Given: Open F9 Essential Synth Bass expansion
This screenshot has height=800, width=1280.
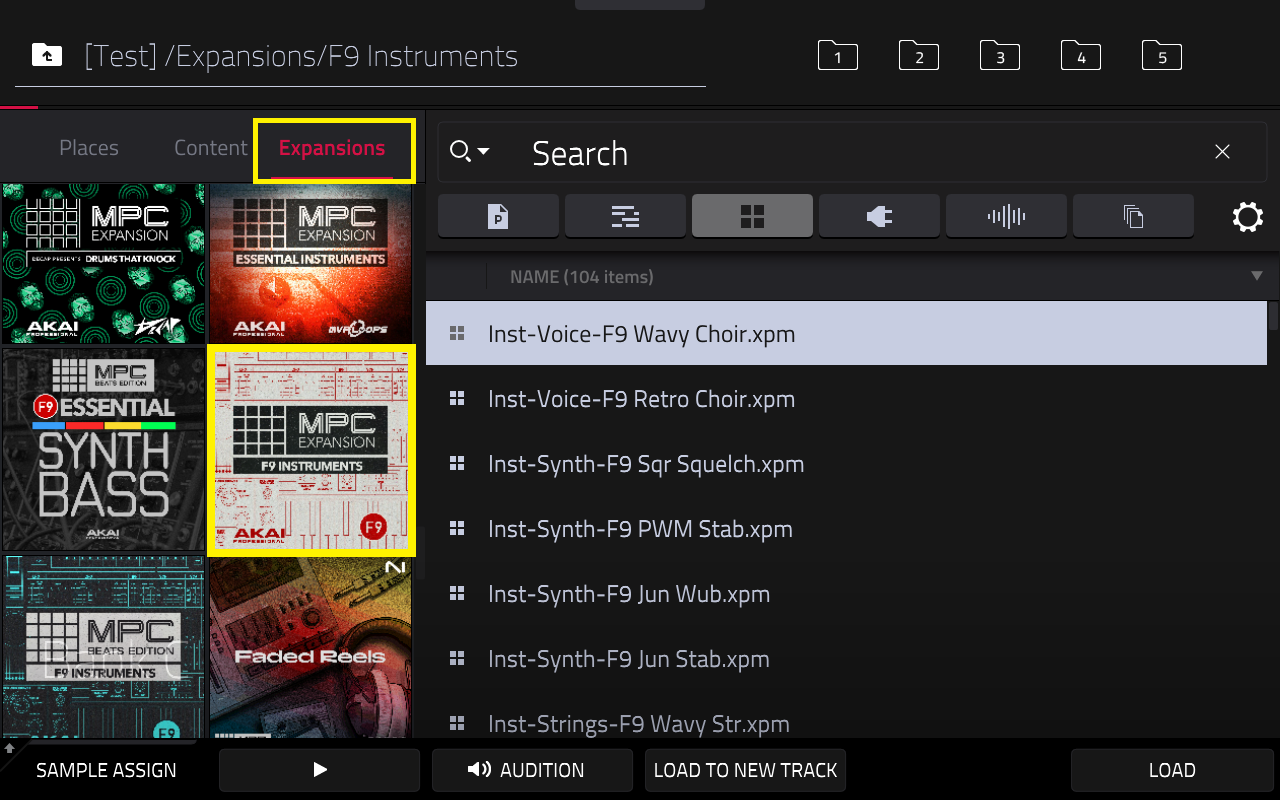Looking at the screenshot, I should 103,449.
